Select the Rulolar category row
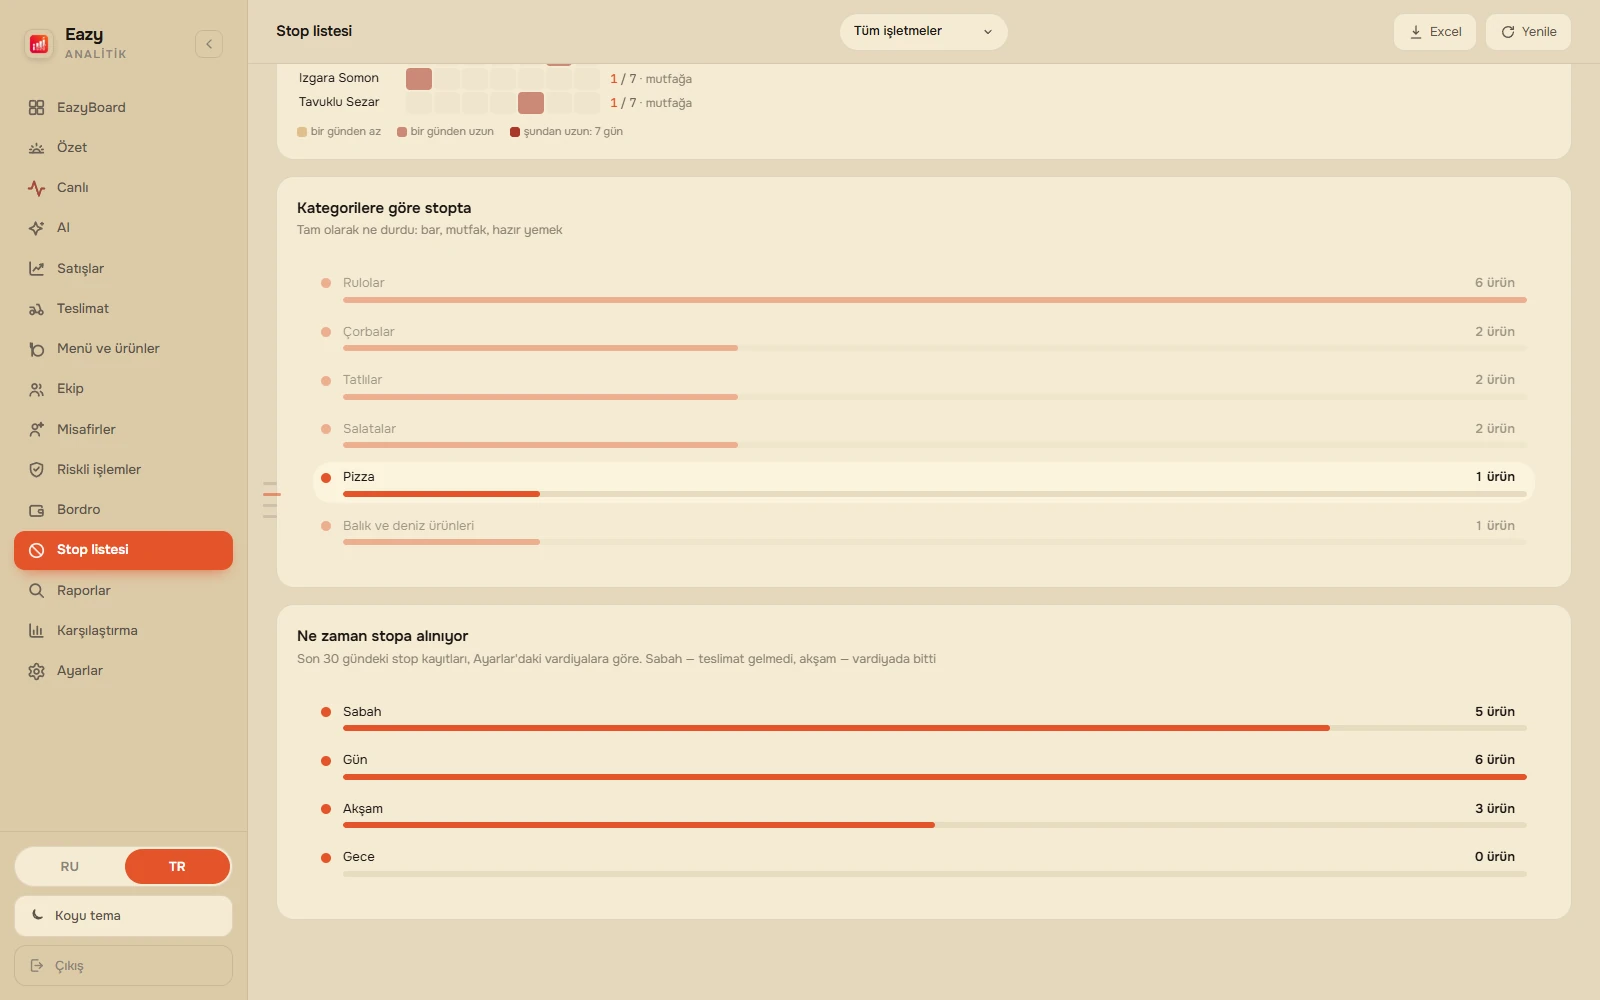This screenshot has height=1000, width=1600. (923, 288)
